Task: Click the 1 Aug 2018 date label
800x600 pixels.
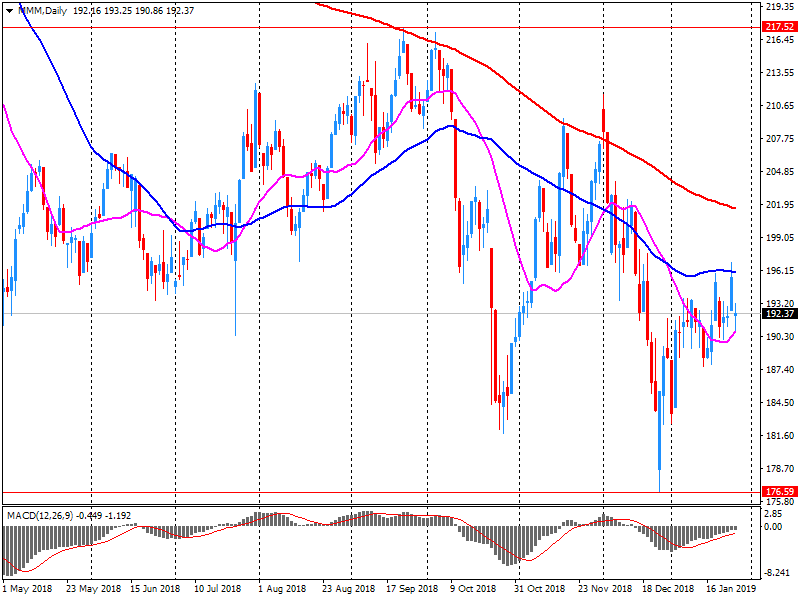Action: (282, 588)
